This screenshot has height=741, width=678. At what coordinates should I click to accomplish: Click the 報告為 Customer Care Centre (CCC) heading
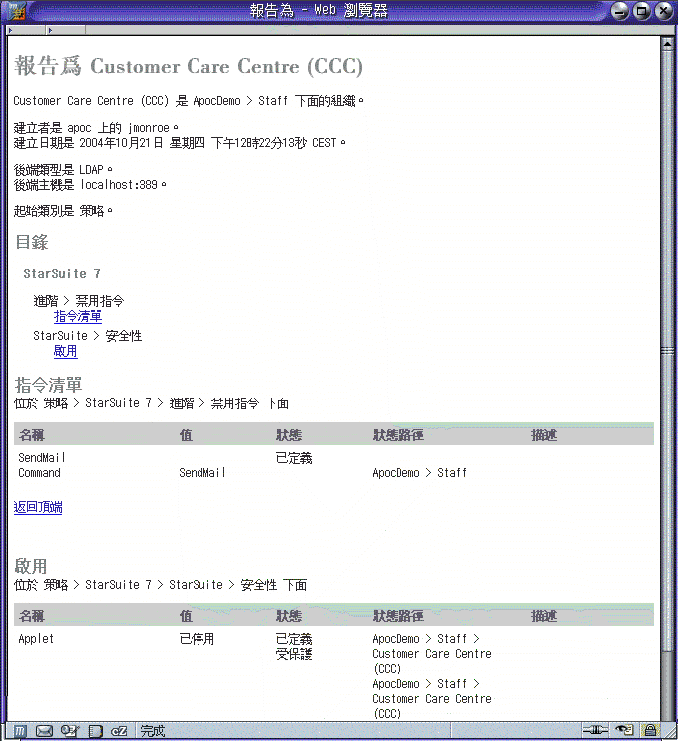pyautogui.click(x=189, y=66)
